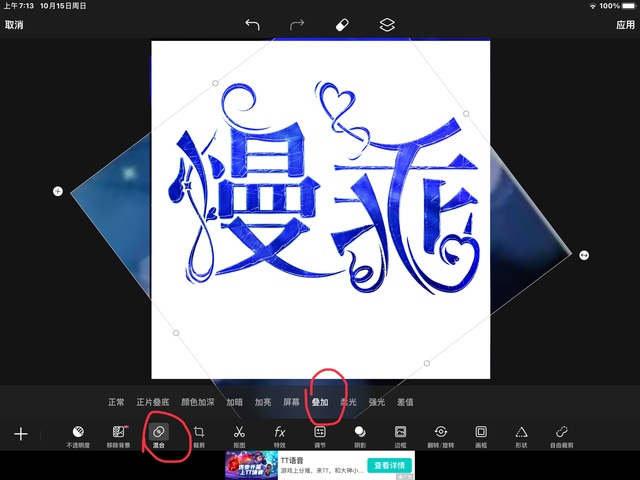Open the 不透明度 opacity tool

click(78, 435)
